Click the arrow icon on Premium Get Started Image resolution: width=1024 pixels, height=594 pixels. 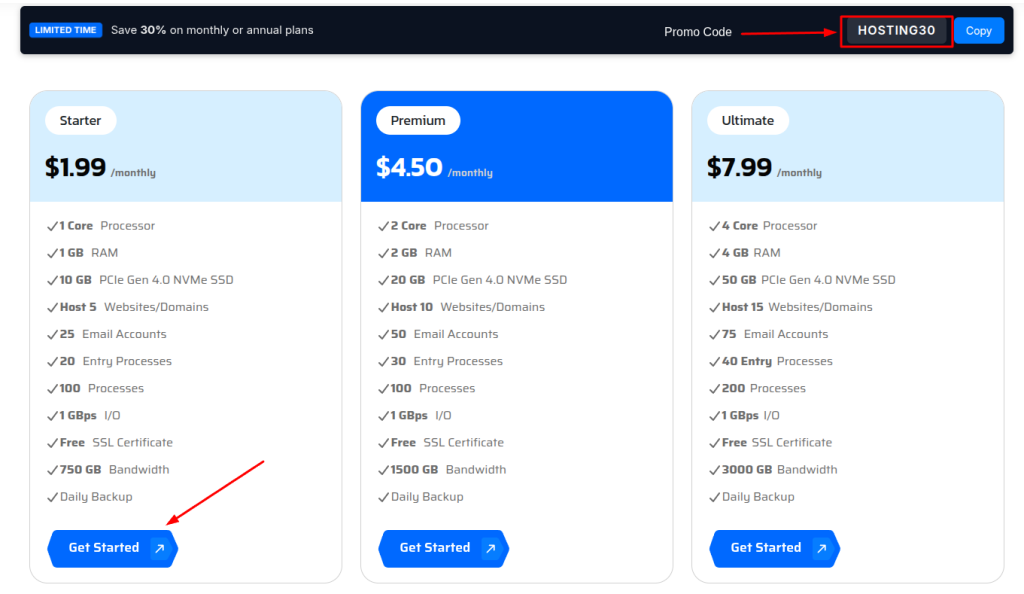[x=490, y=548]
